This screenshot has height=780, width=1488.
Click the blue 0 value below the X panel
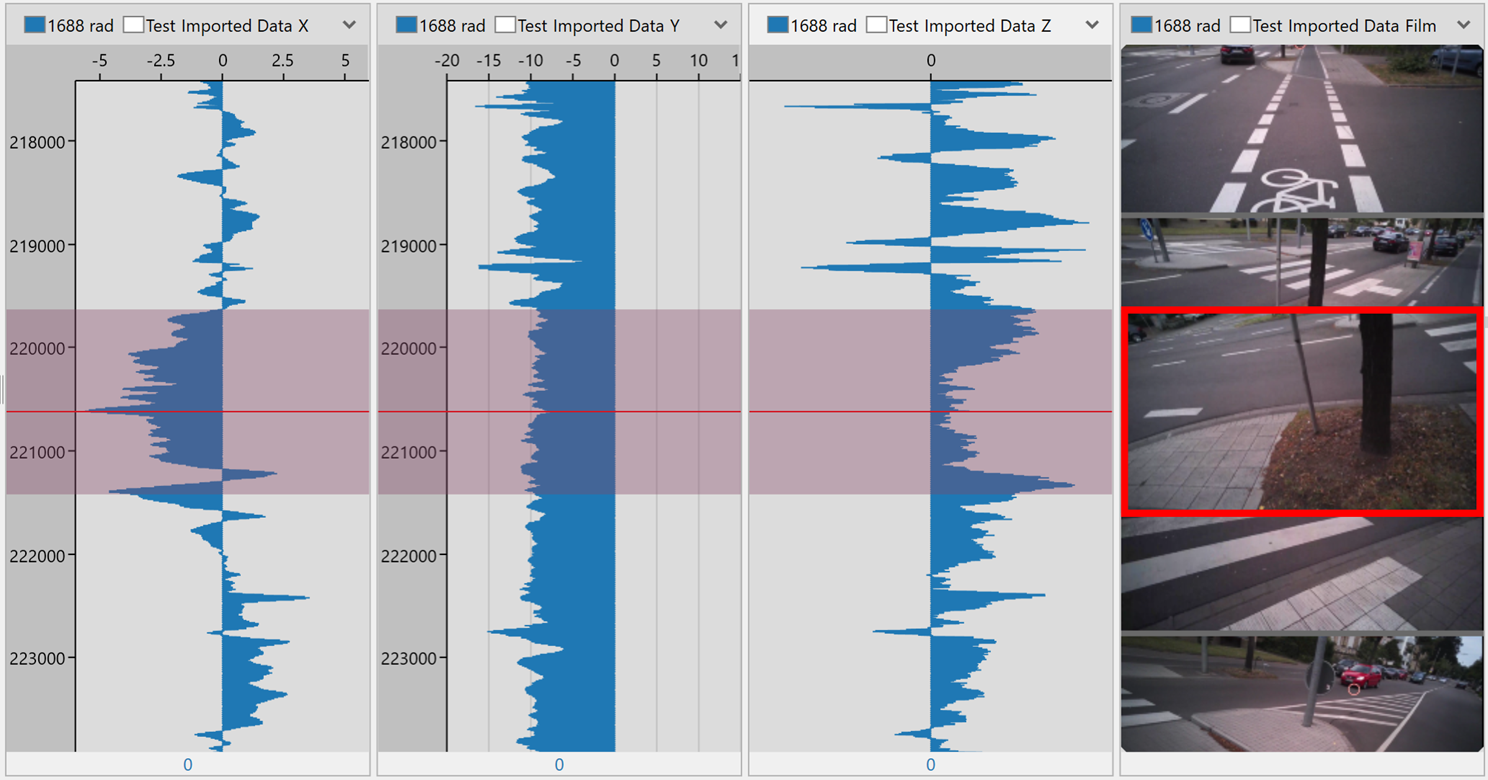(x=188, y=765)
